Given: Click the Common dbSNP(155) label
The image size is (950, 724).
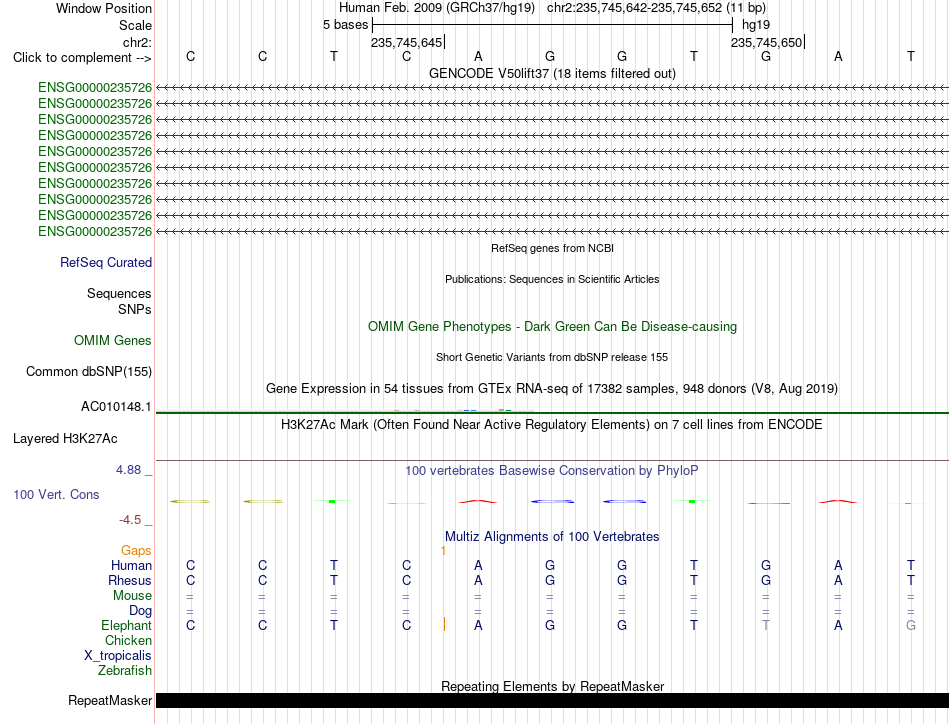Looking at the screenshot, I should pos(88,371).
